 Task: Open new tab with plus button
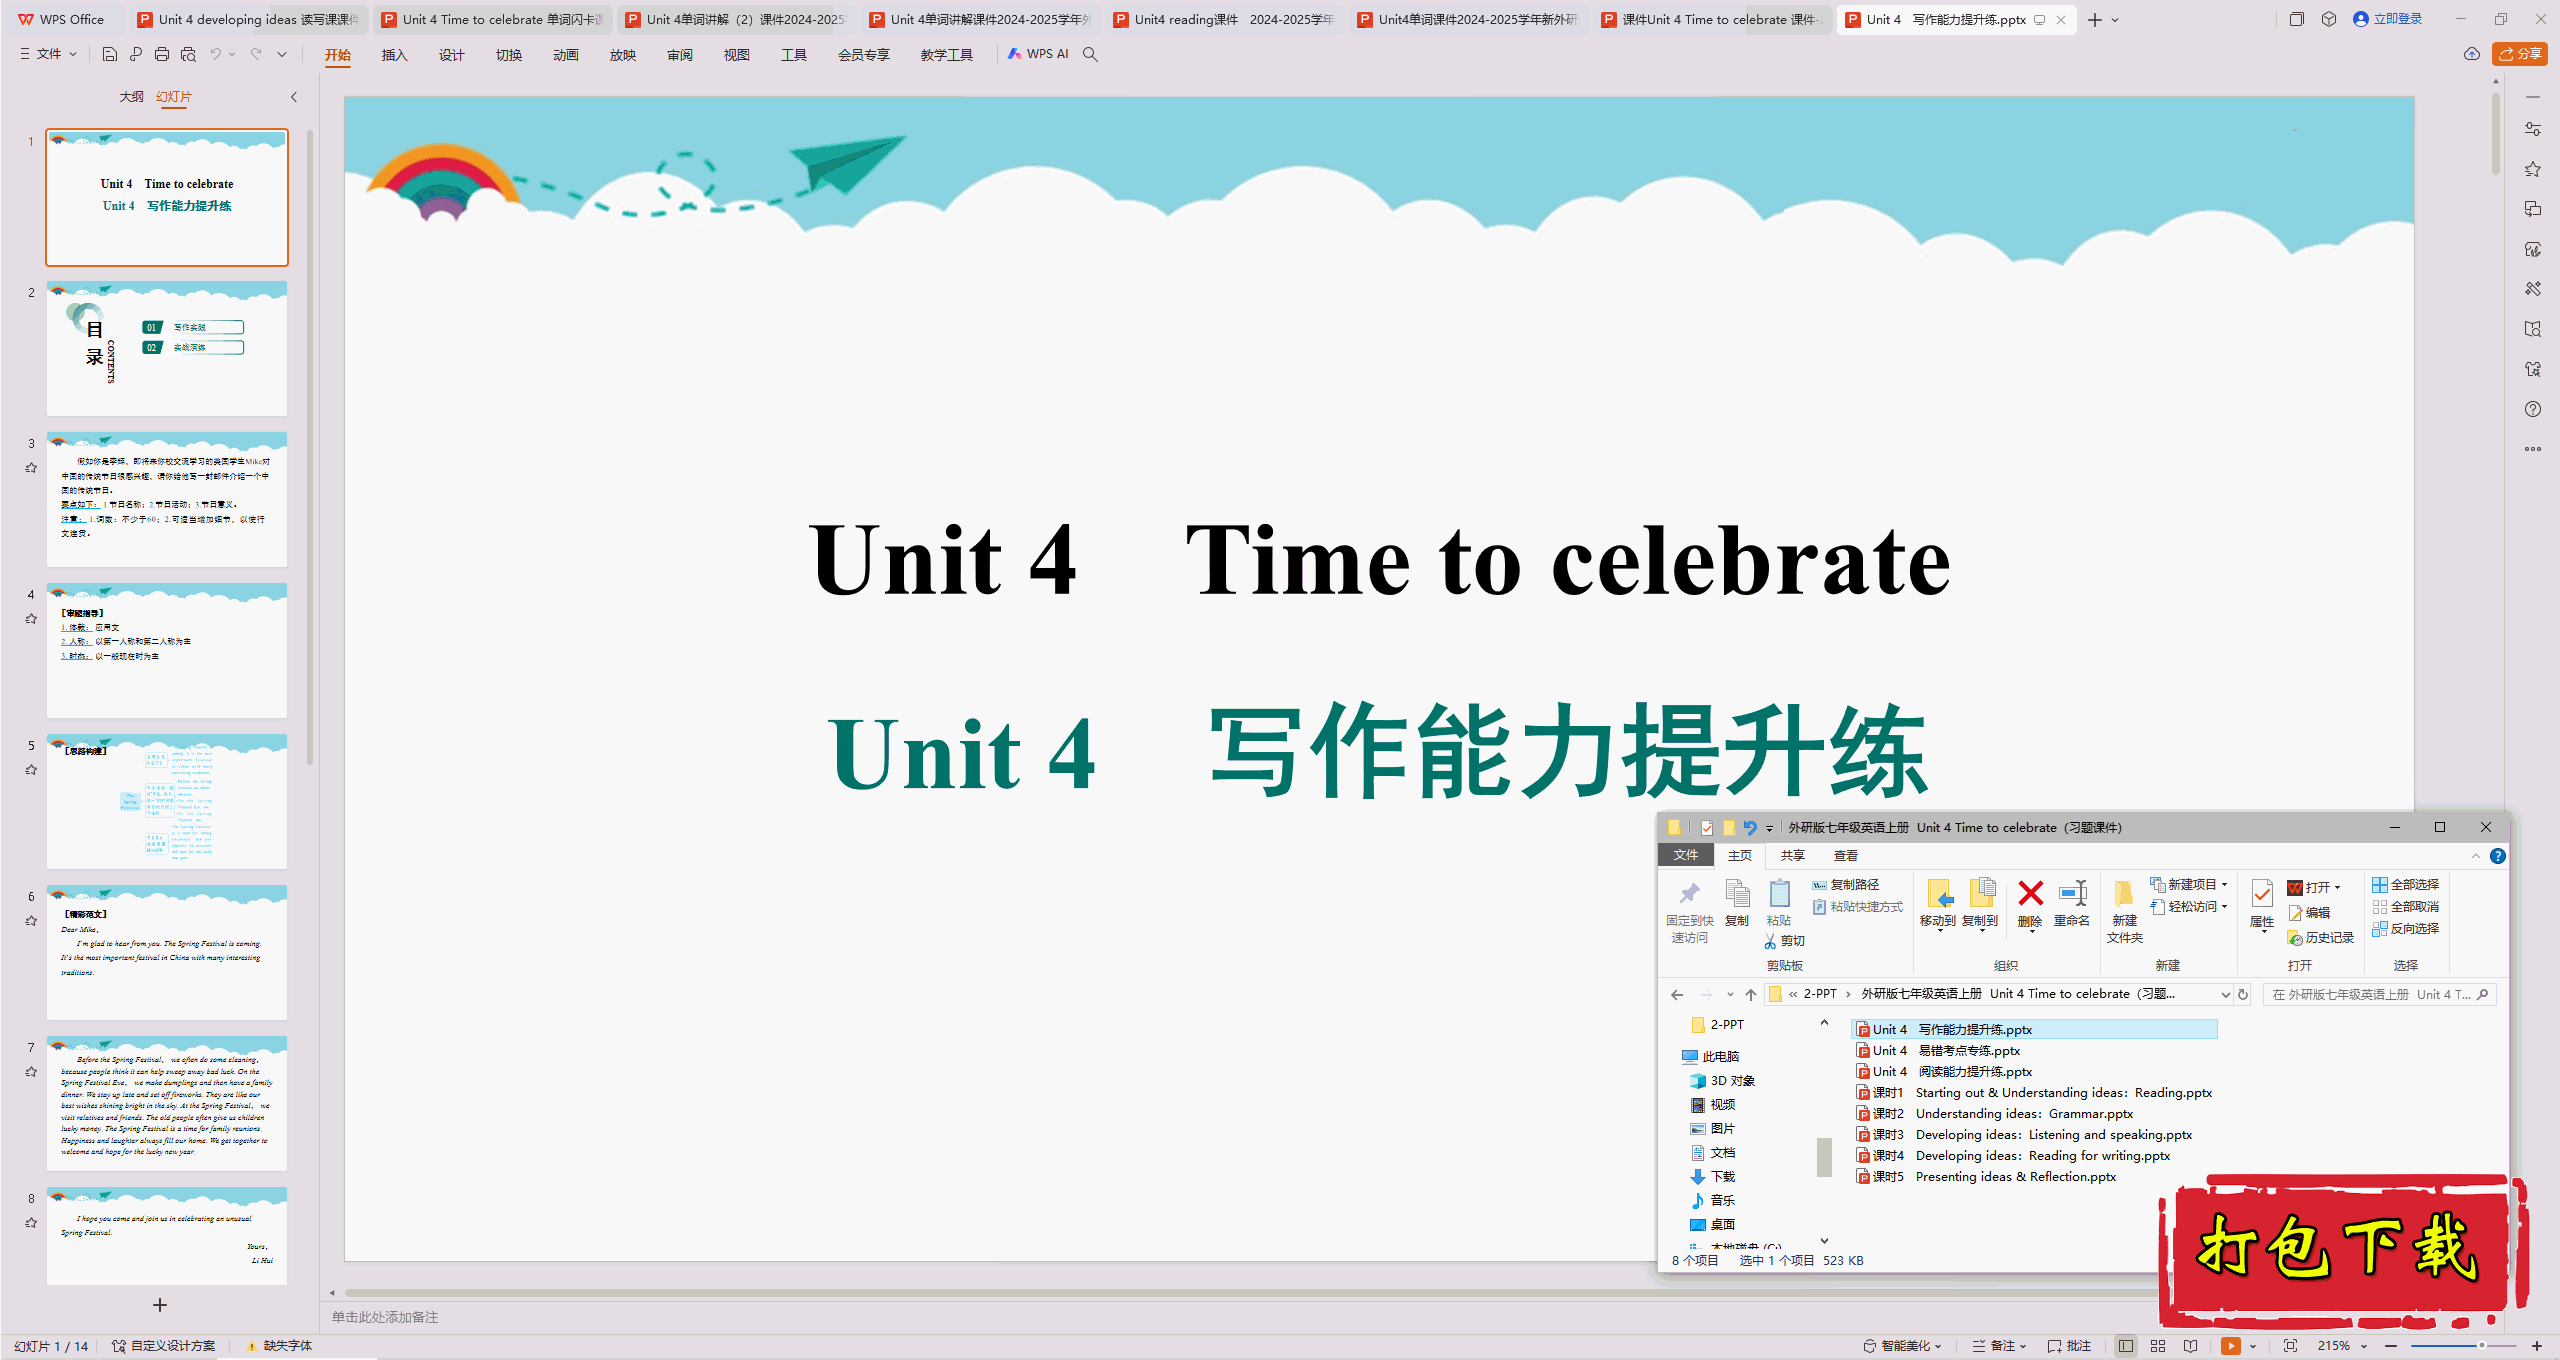(2095, 20)
